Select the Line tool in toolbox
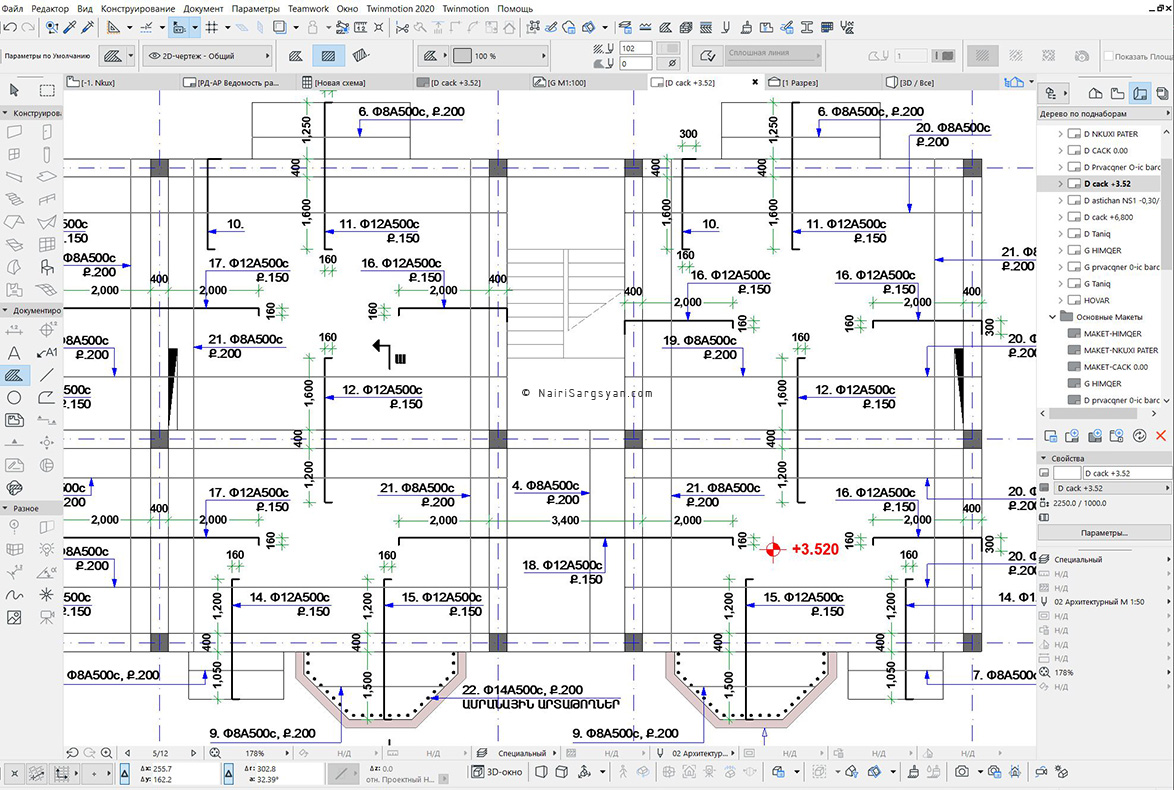The height and width of the screenshot is (790, 1174). tap(46, 374)
